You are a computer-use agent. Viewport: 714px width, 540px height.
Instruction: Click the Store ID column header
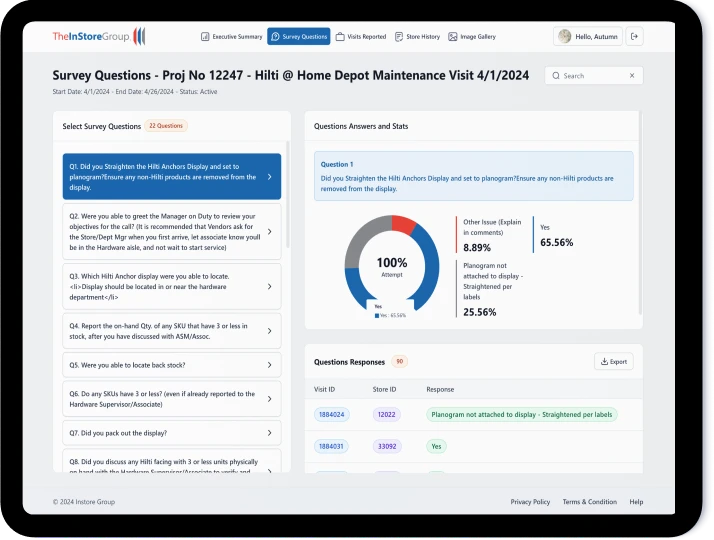coord(384,389)
